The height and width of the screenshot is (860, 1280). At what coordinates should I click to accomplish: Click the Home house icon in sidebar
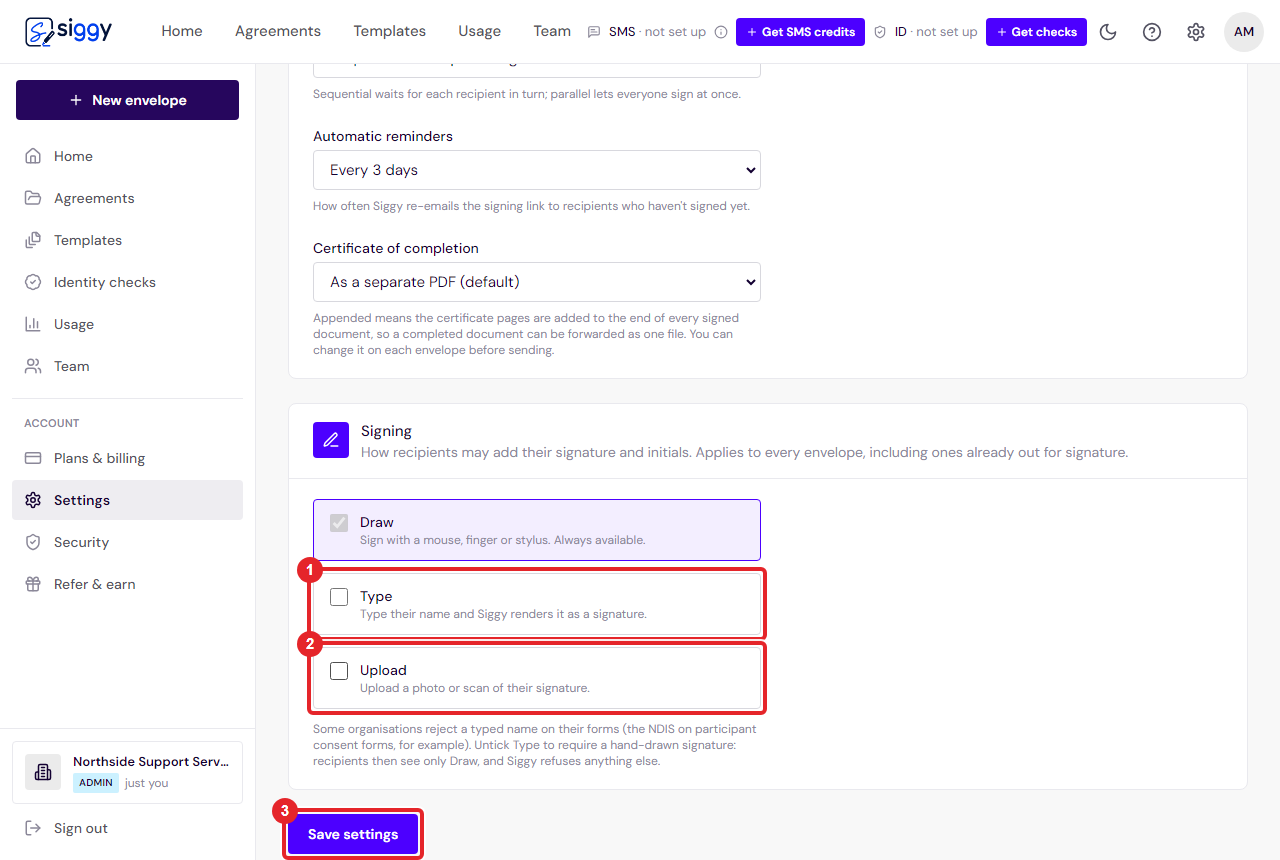[33, 156]
